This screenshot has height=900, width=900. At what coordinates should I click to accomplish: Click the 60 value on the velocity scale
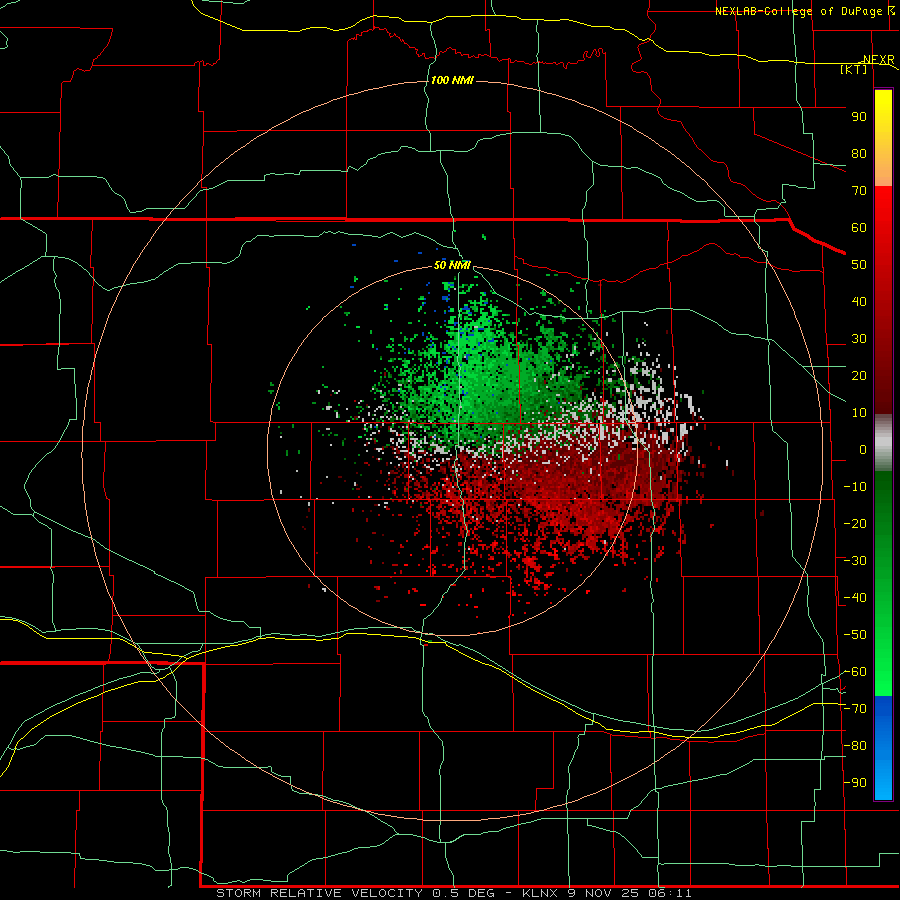(859, 228)
